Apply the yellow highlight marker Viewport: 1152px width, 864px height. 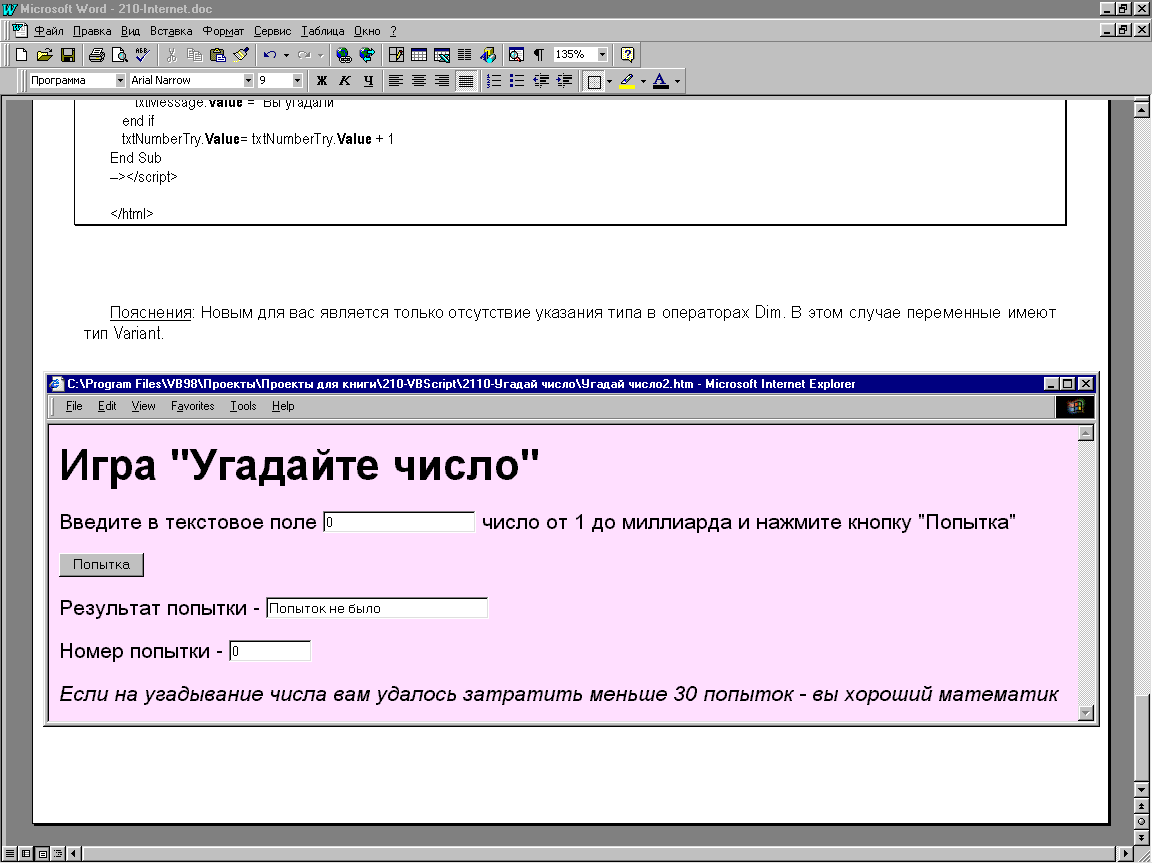pyautogui.click(x=627, y=81)
